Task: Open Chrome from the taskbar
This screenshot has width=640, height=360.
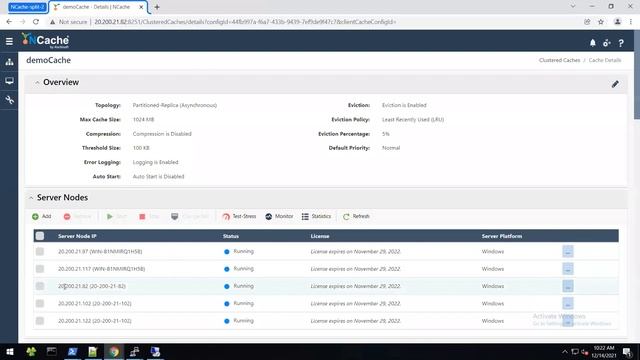Action: point(114,351)
